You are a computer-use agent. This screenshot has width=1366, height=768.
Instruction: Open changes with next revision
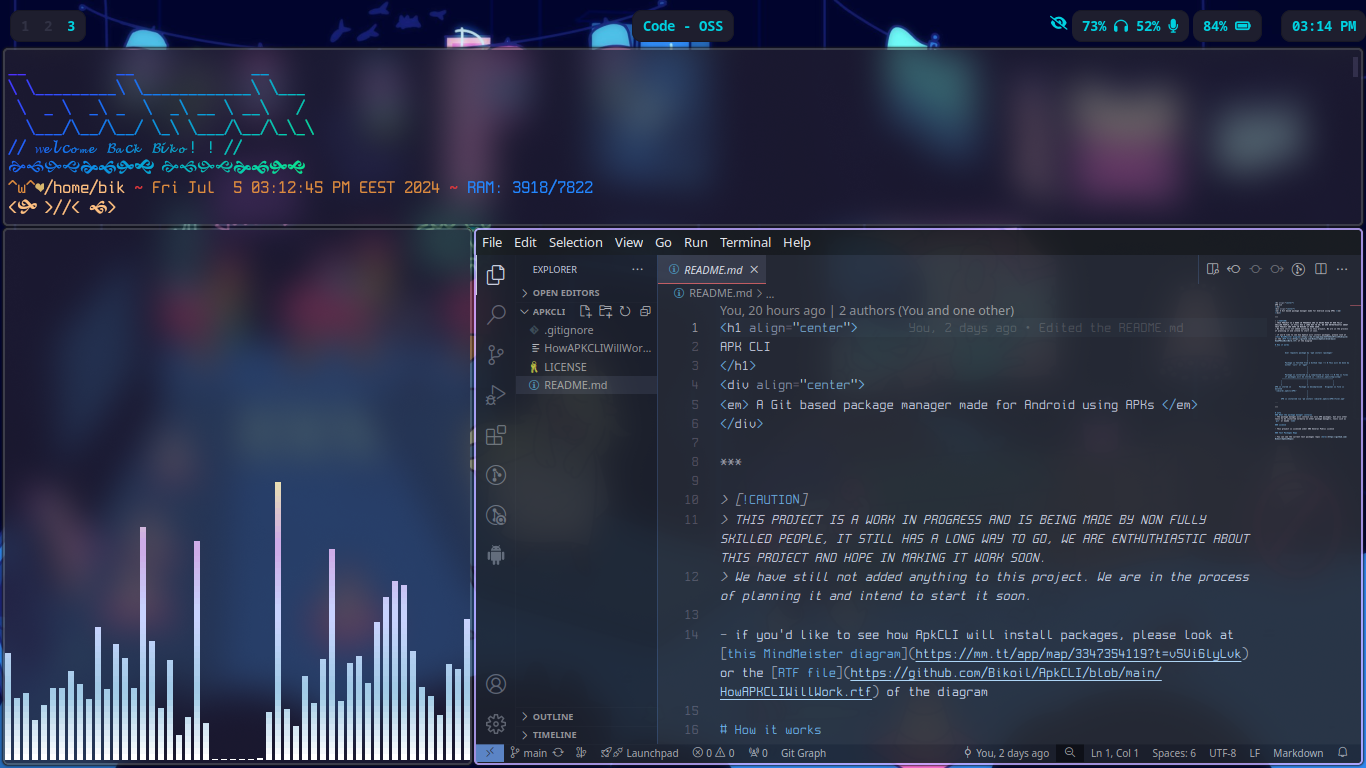point(1277,269)
